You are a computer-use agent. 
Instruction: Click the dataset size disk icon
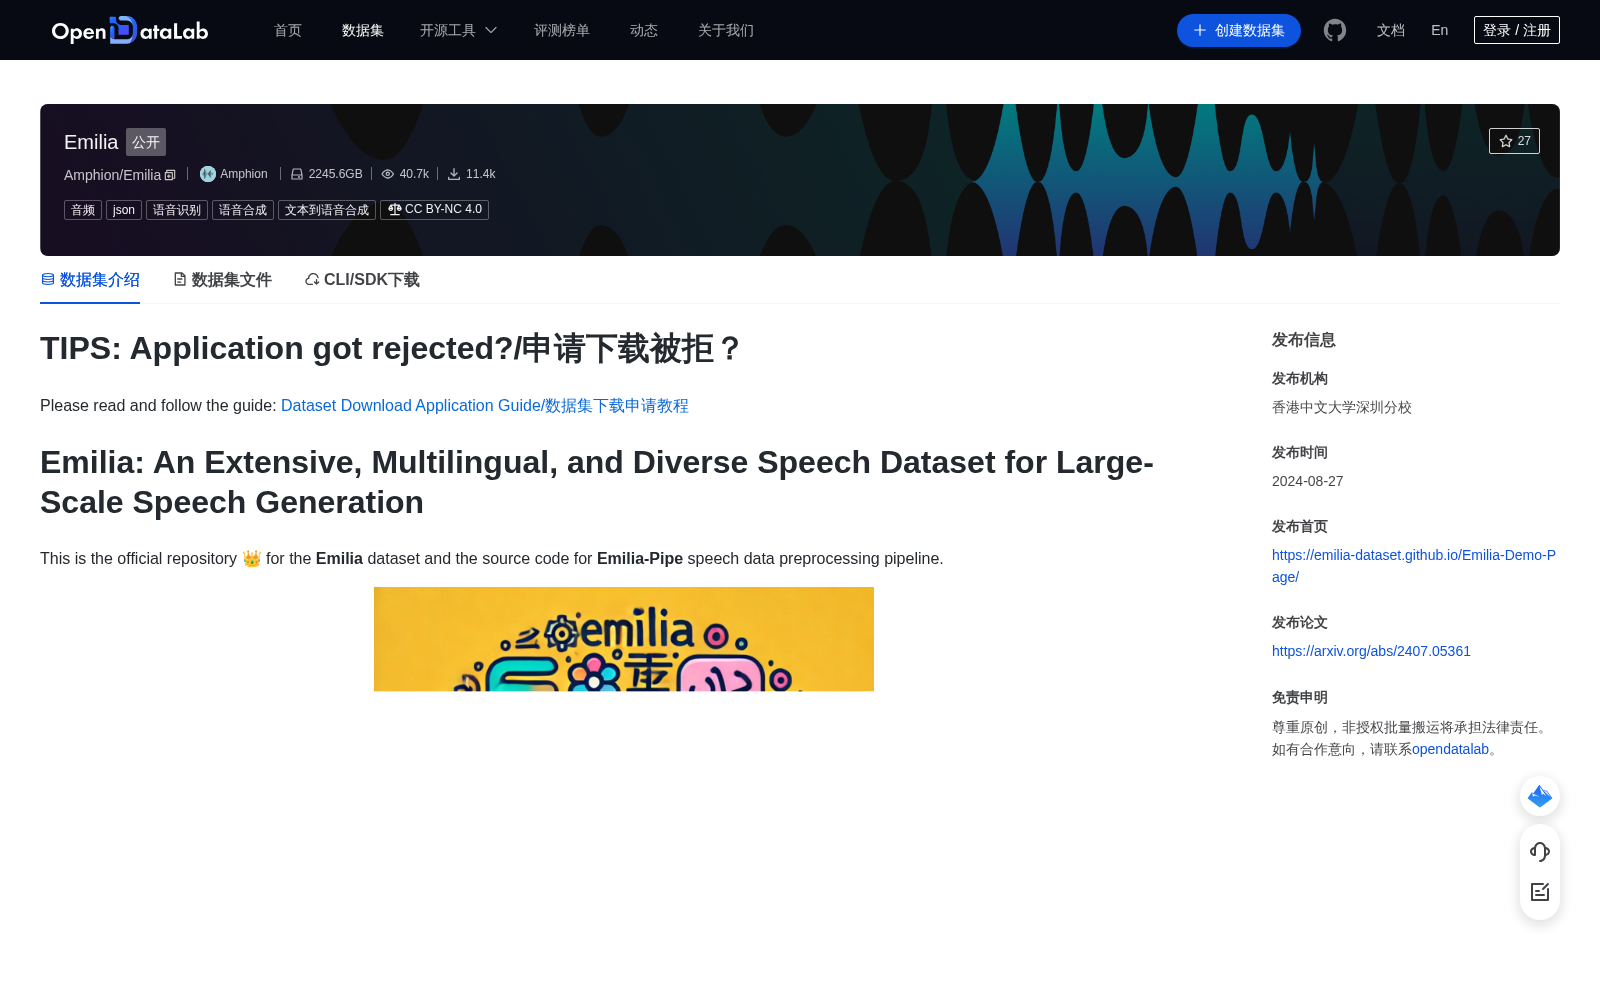(297, 174)
